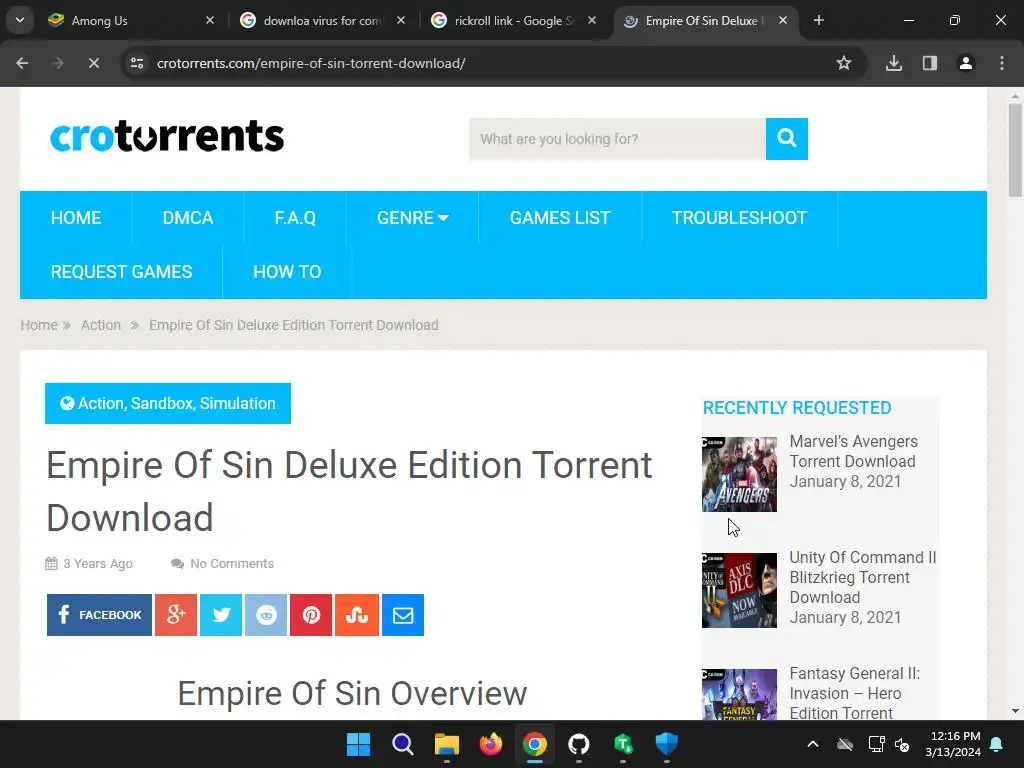Open taskbar Search icon

click(402, 744)
